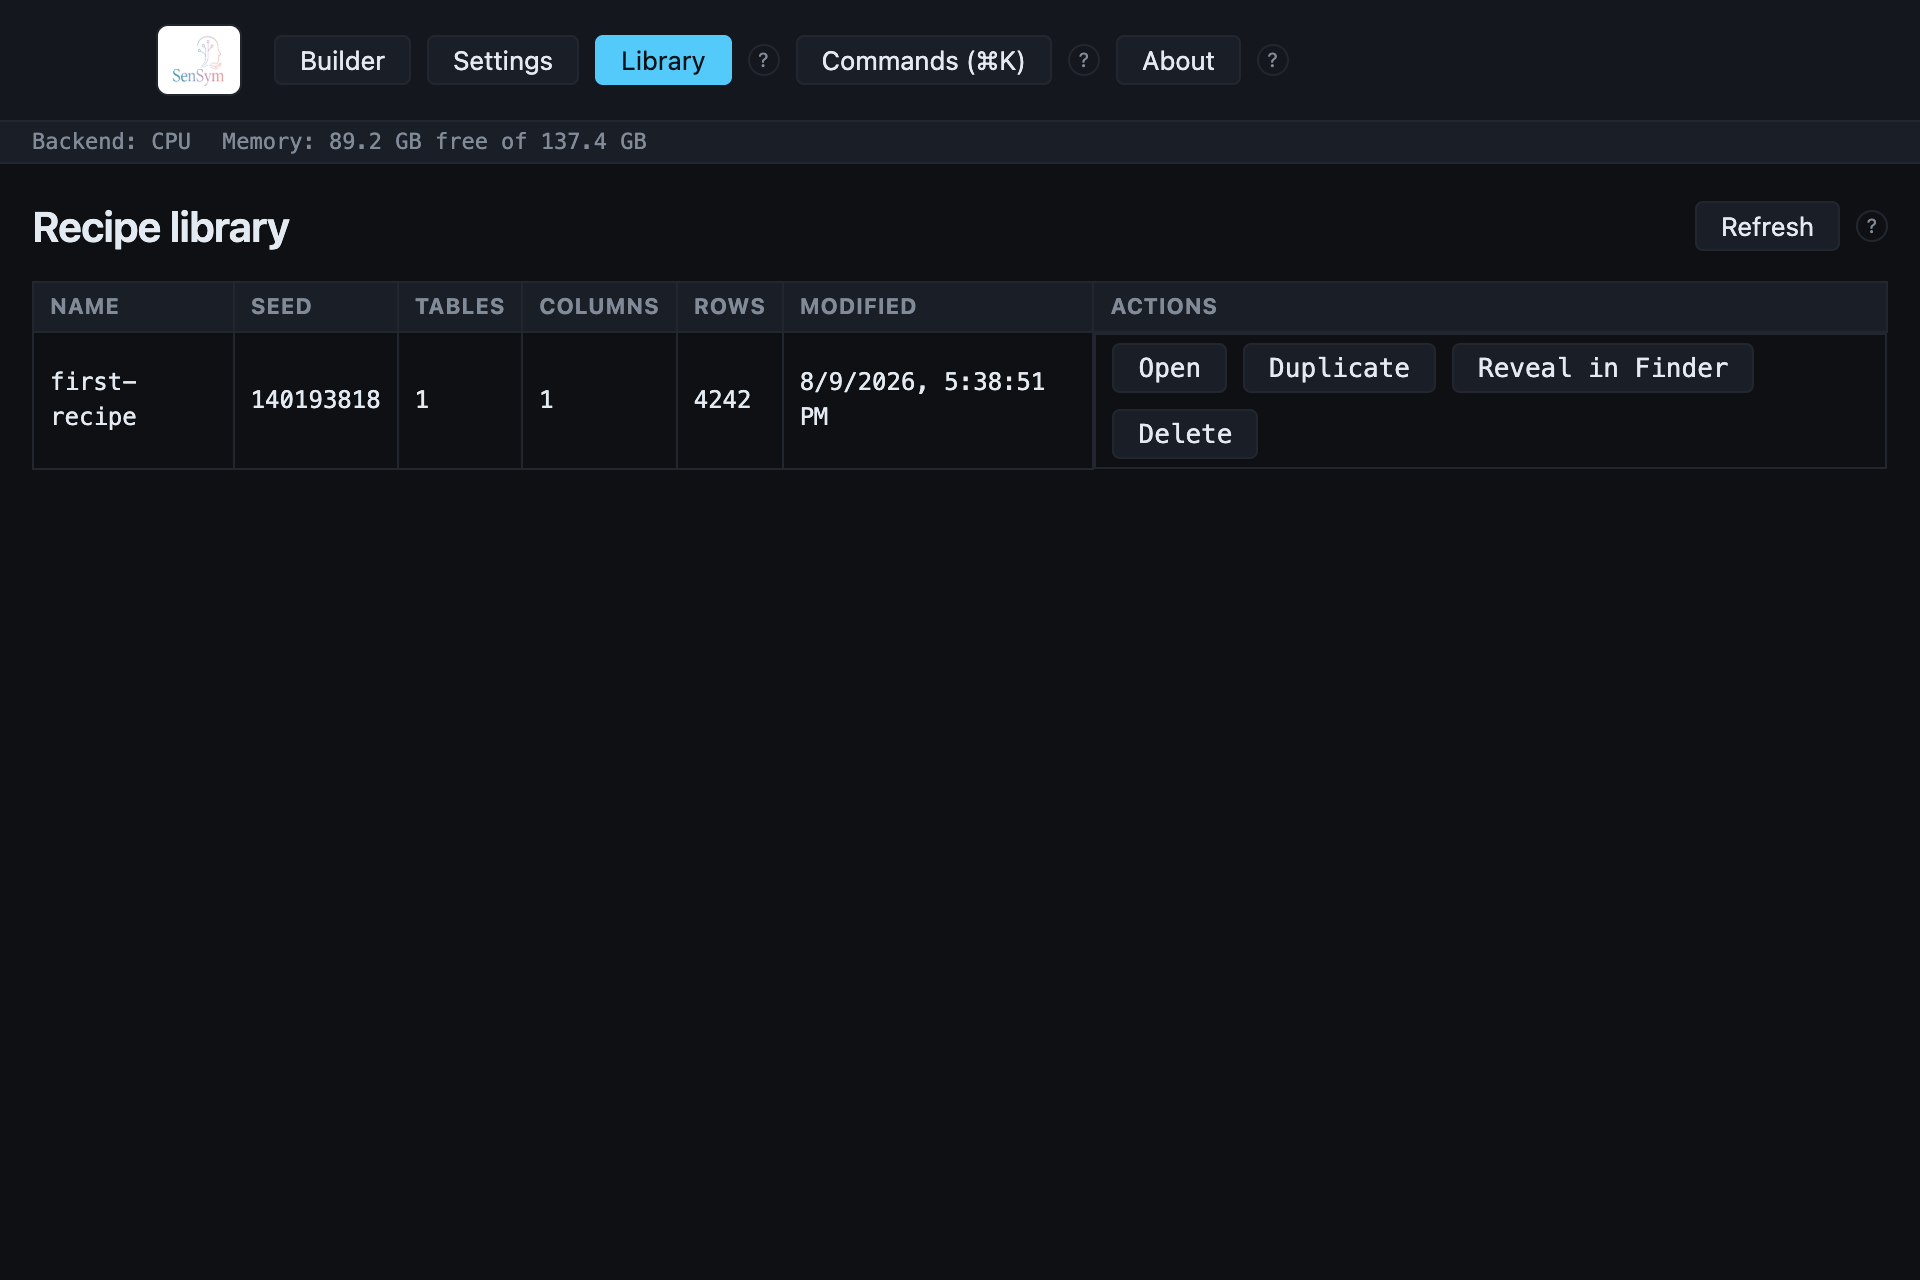The height and width of the screenshot is (1280, 1920).
Task: Open help icon next to Commands button
Action: pos(1083,60)
